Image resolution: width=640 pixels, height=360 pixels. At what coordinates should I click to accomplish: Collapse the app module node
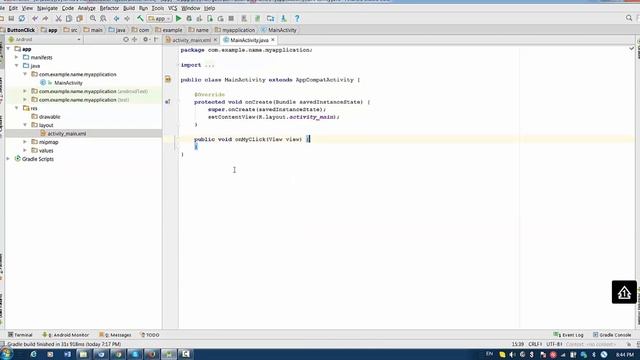[9, 49]
